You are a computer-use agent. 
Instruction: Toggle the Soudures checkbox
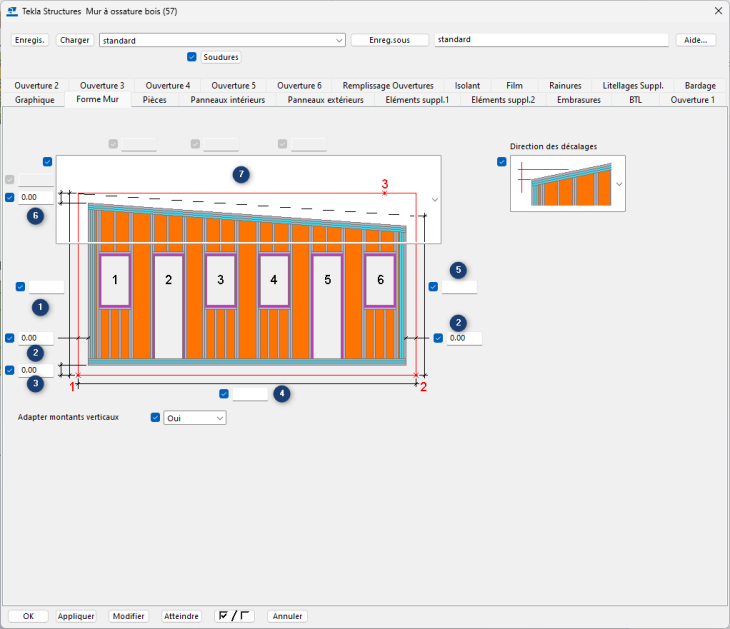pos(192,57)
